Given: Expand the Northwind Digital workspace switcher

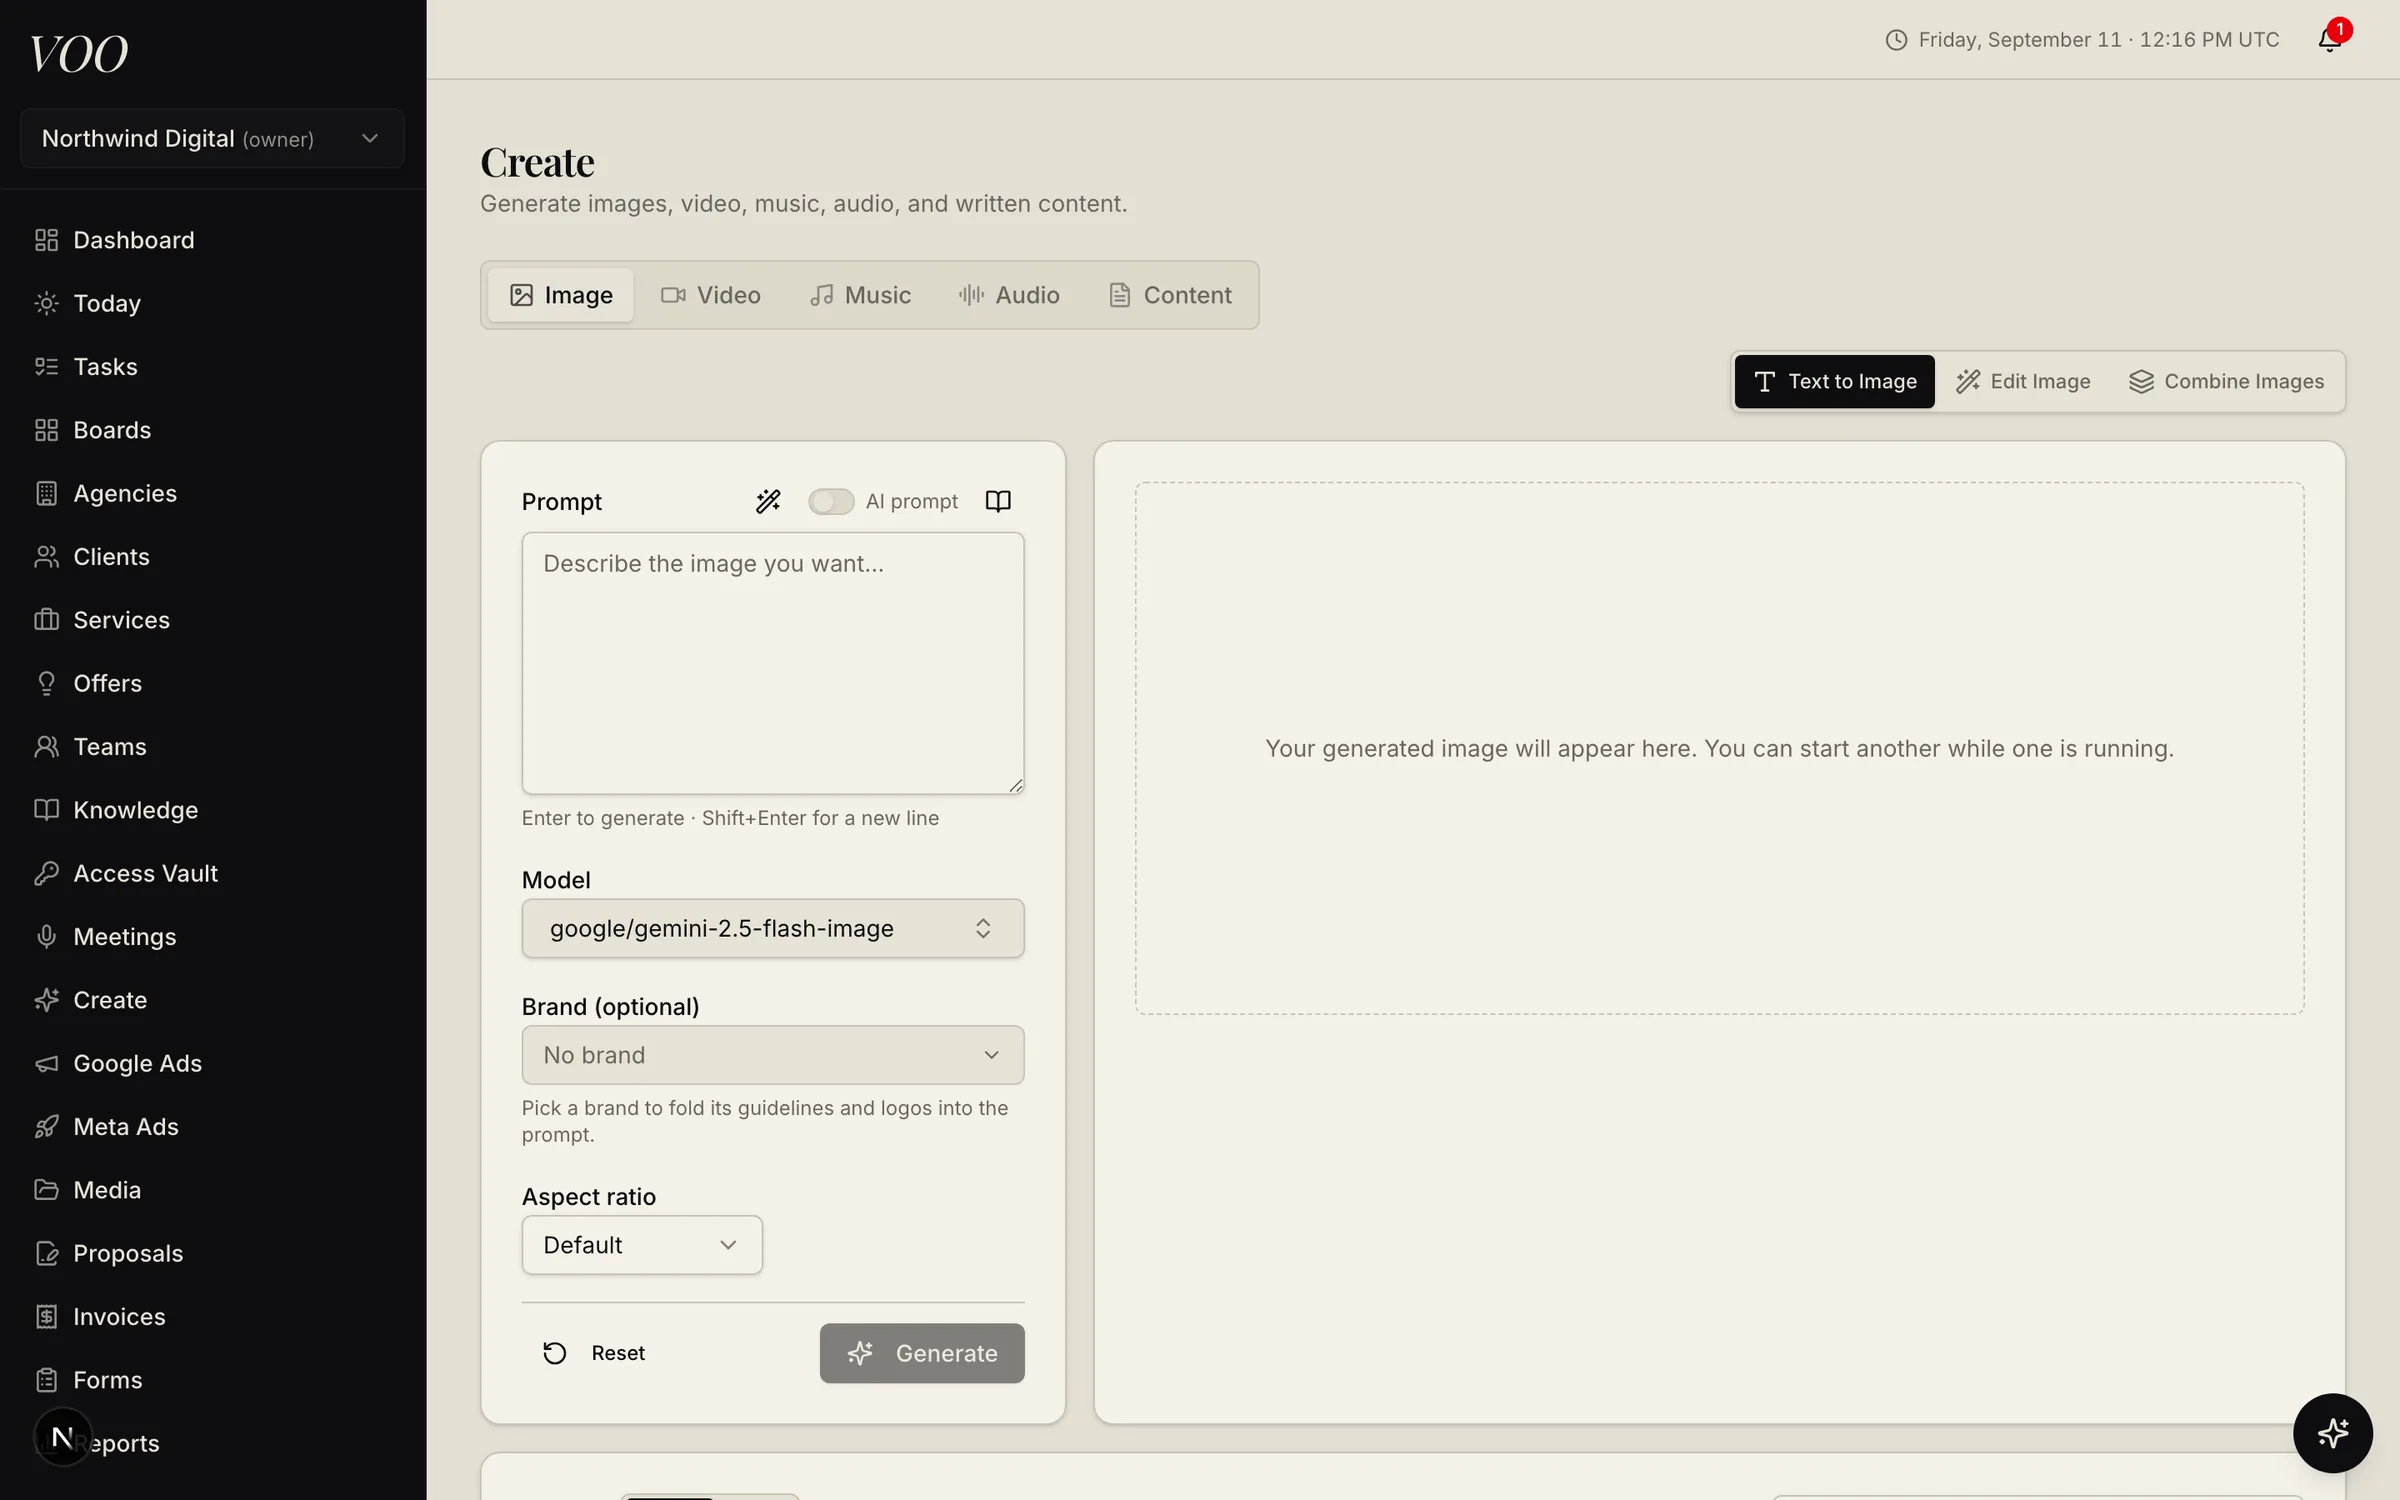Looking at the screenshot, I should [x=213, y=138].
